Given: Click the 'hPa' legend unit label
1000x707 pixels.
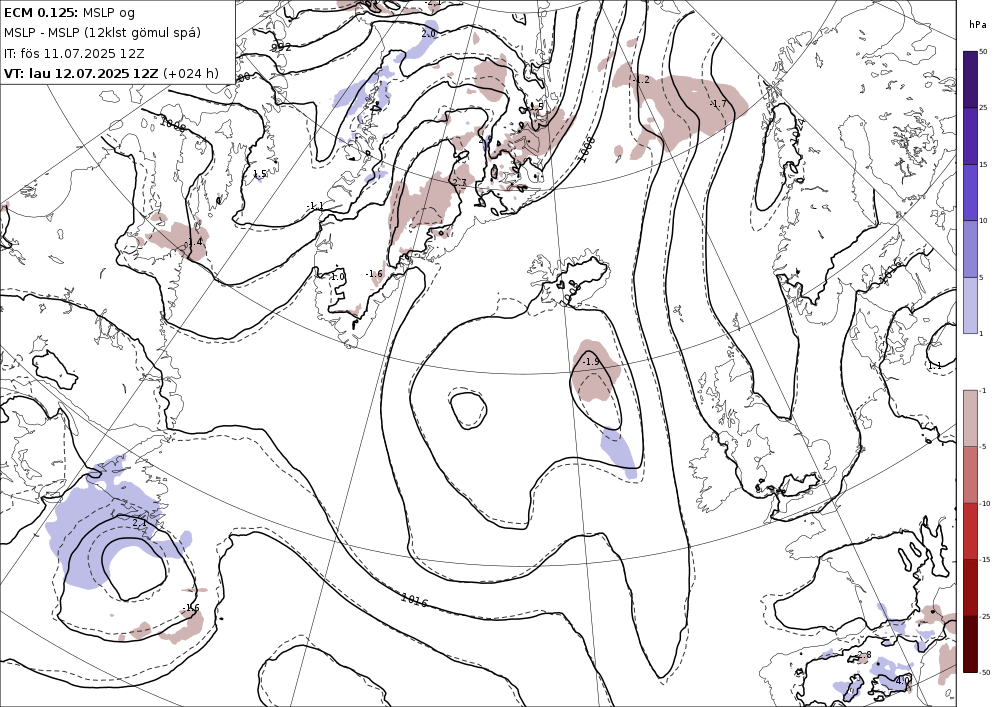Looking at the screenshot, I should point(977,25).
